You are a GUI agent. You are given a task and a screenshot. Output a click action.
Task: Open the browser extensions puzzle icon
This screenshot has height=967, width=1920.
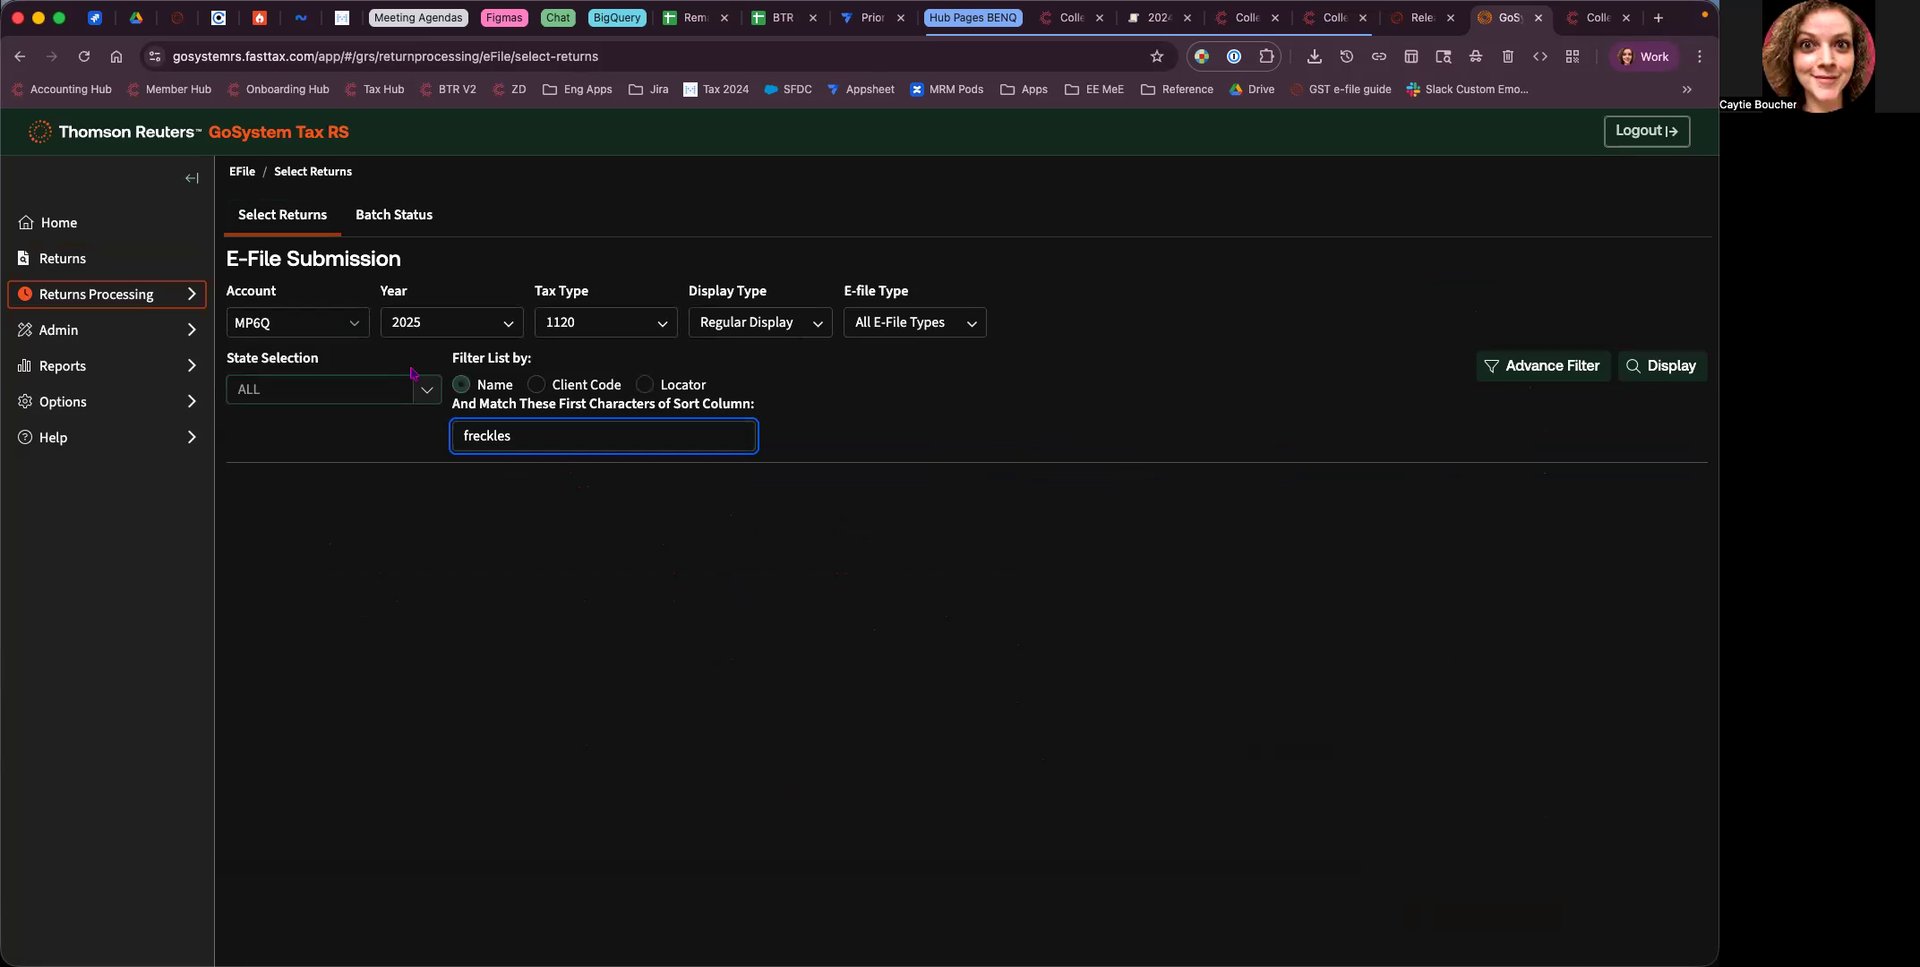pos(1266,57)
